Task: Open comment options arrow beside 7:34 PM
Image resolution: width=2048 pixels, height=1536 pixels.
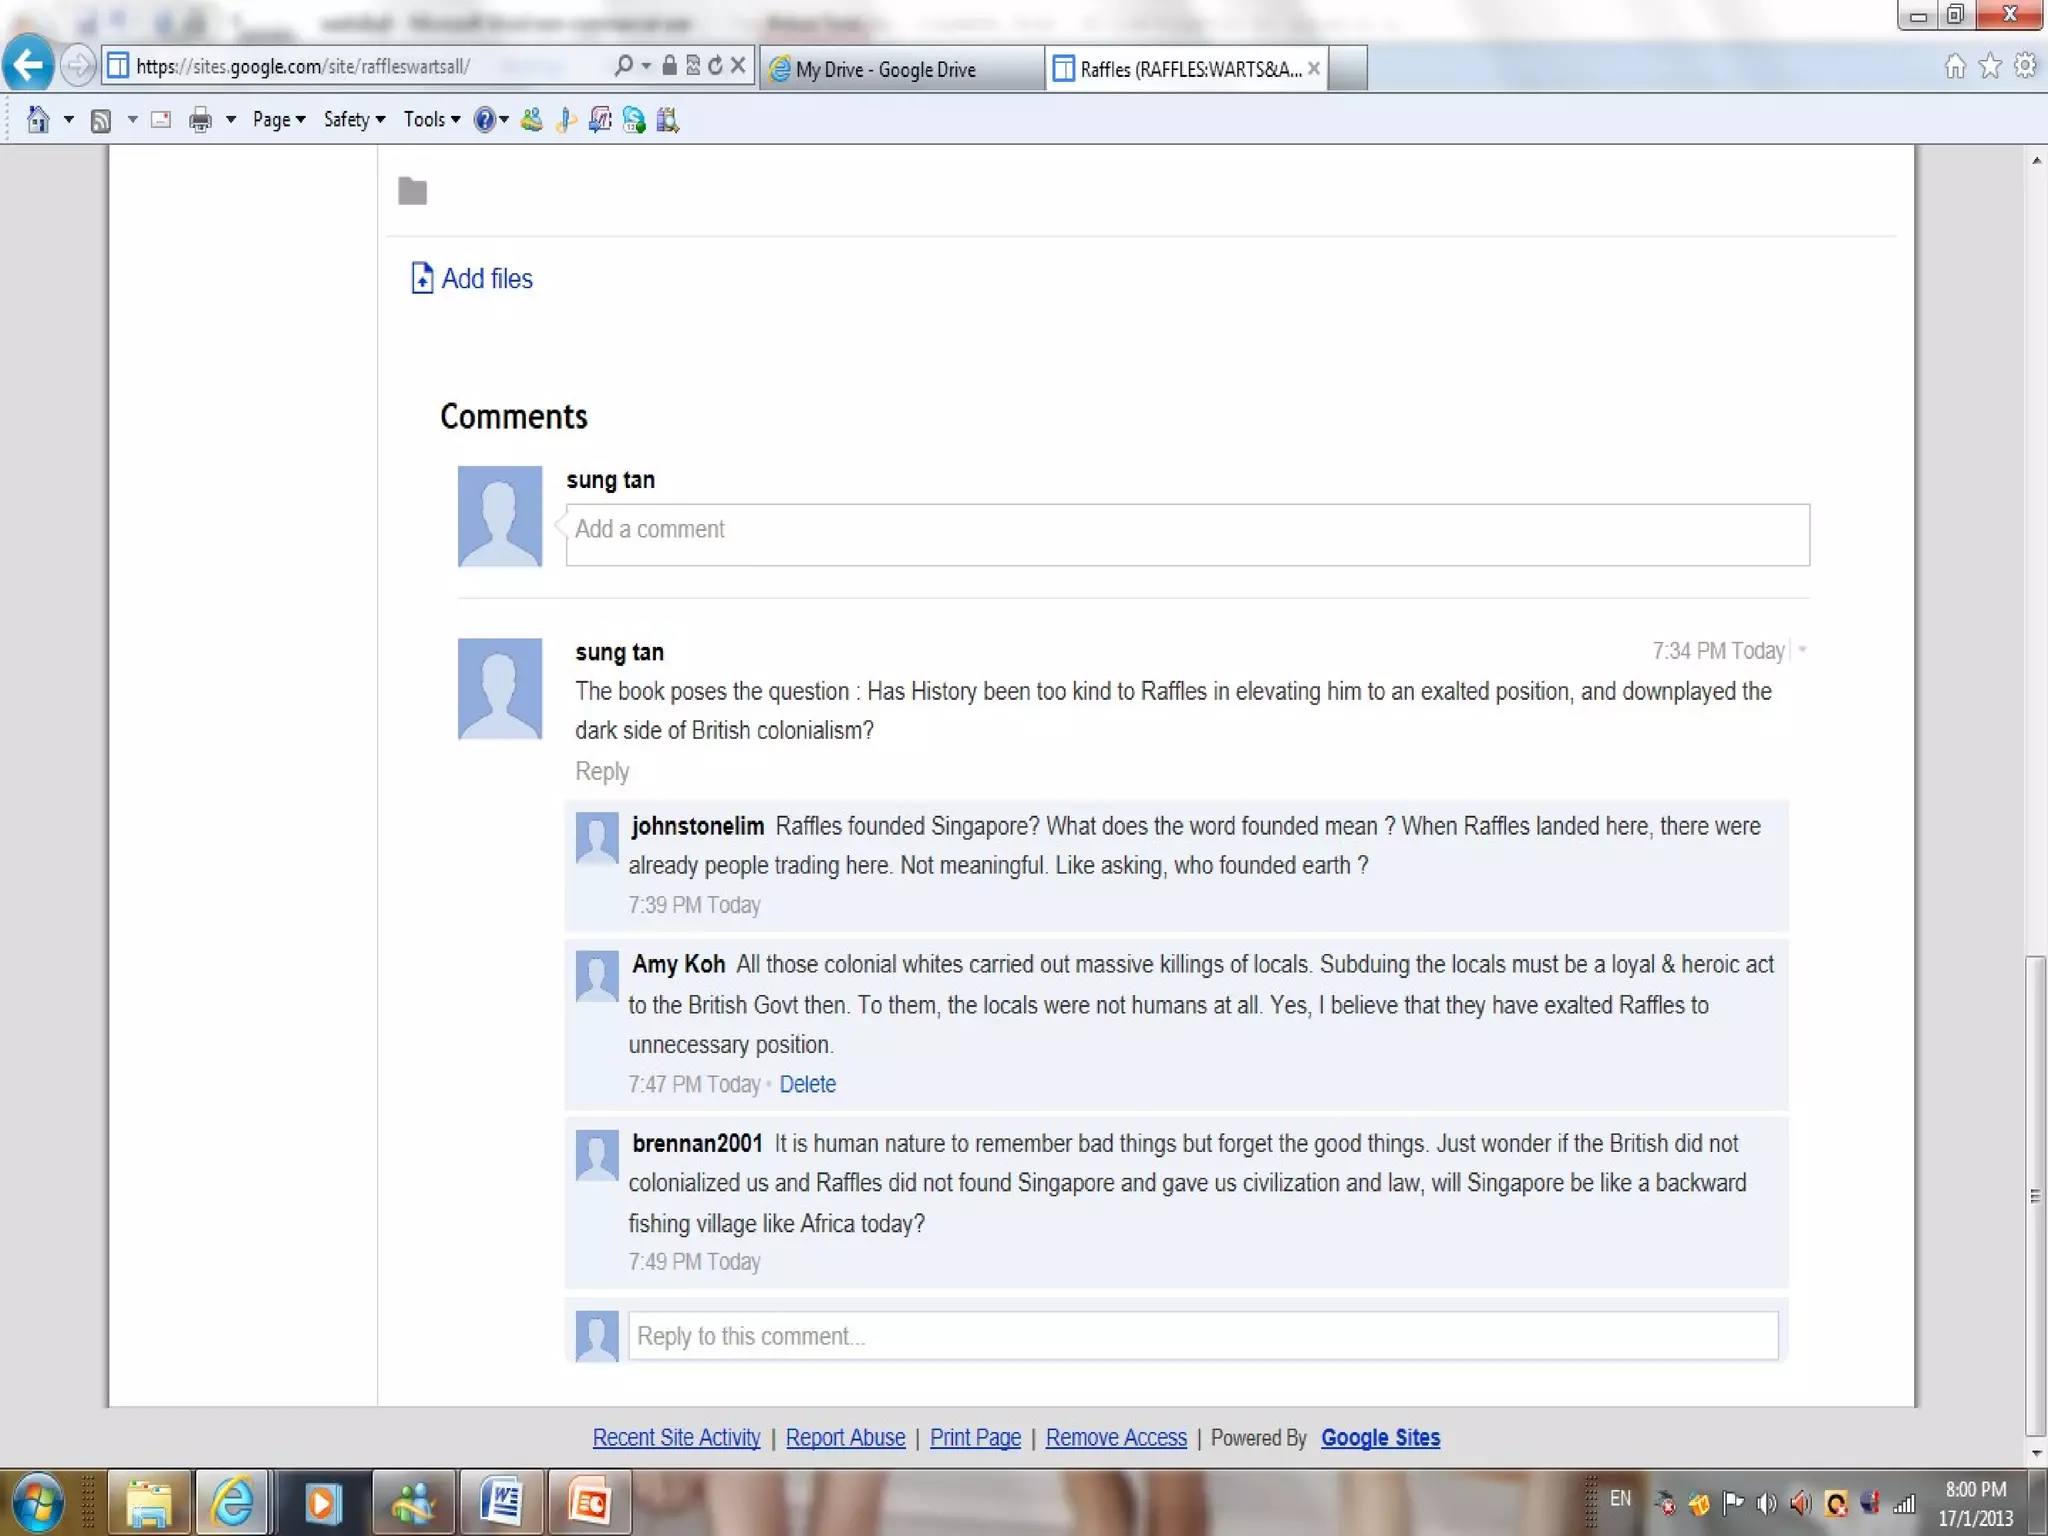Action: [1802, 650]
